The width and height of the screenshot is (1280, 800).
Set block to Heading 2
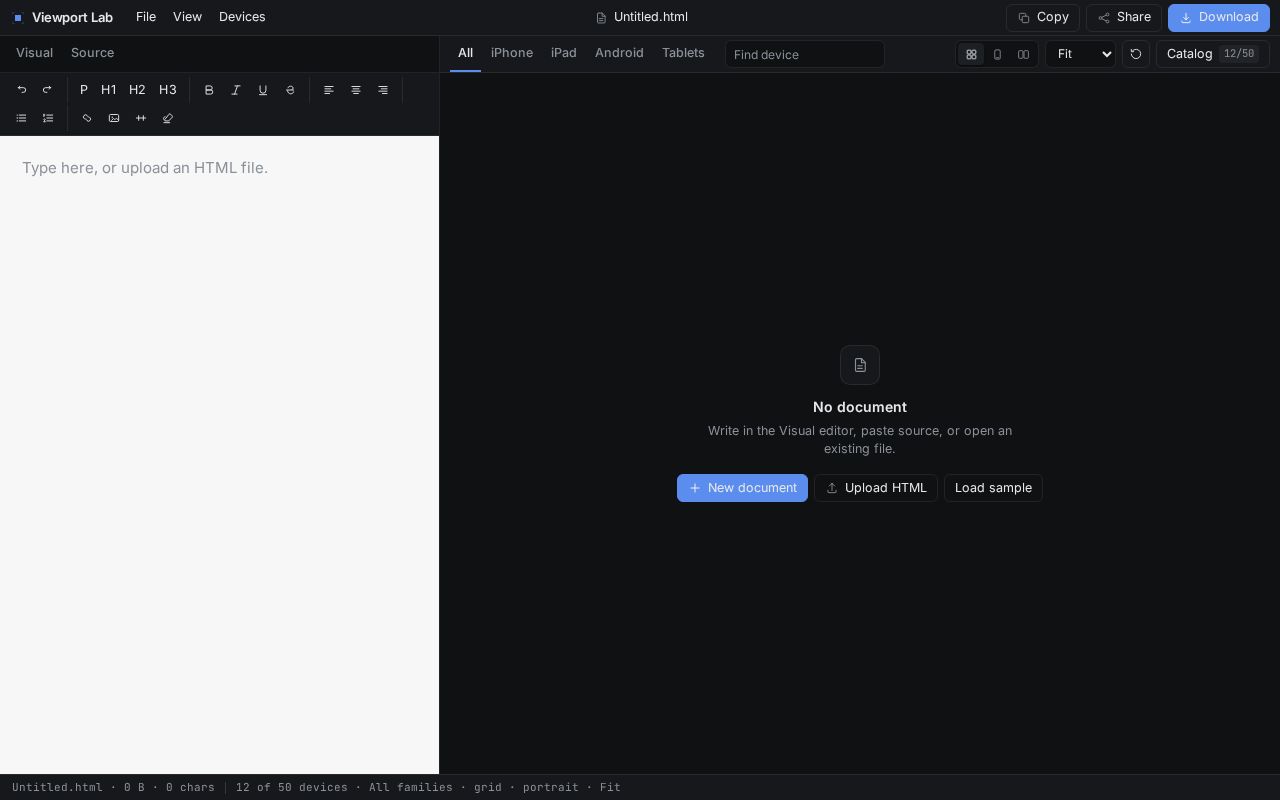(137, 90)
